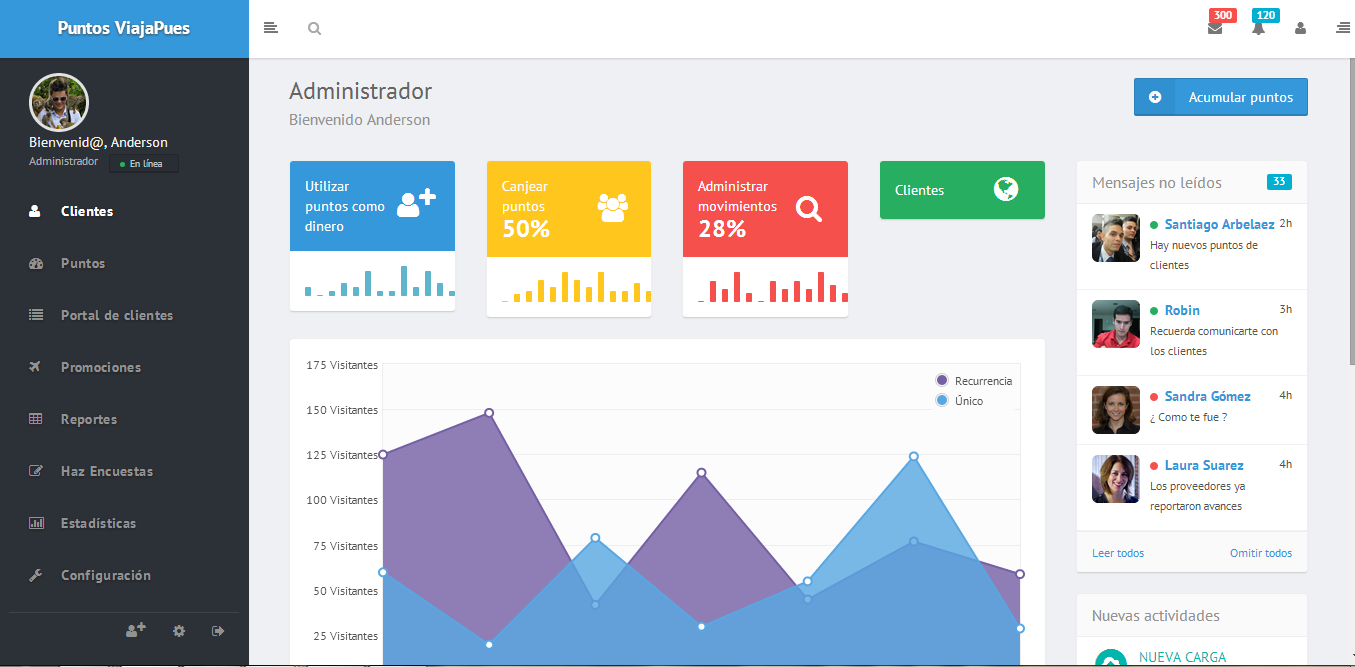Viewport: 1355px width, 667px height.
Task: Toggle the Único legend swatch
Action: 941,400
